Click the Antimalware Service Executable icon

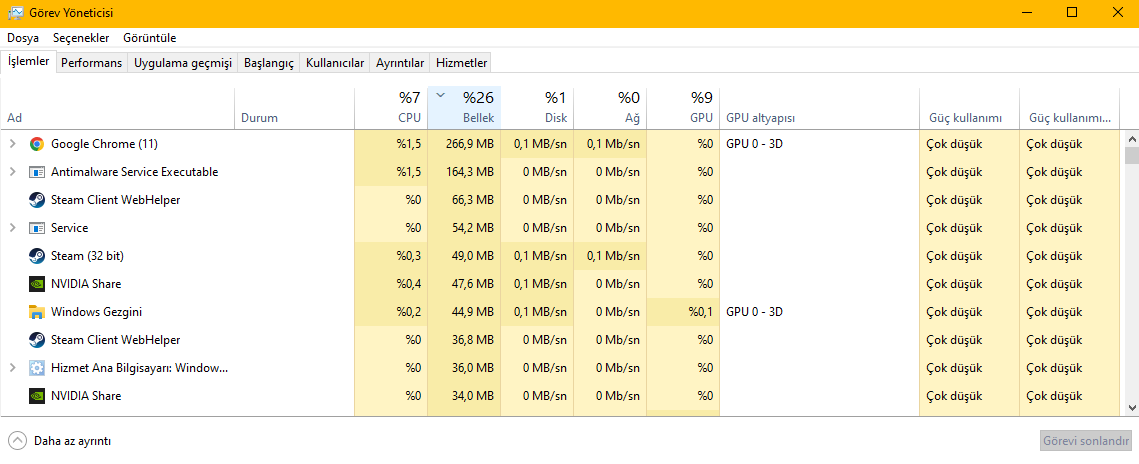pyautogui.click(x=37, y=172)
